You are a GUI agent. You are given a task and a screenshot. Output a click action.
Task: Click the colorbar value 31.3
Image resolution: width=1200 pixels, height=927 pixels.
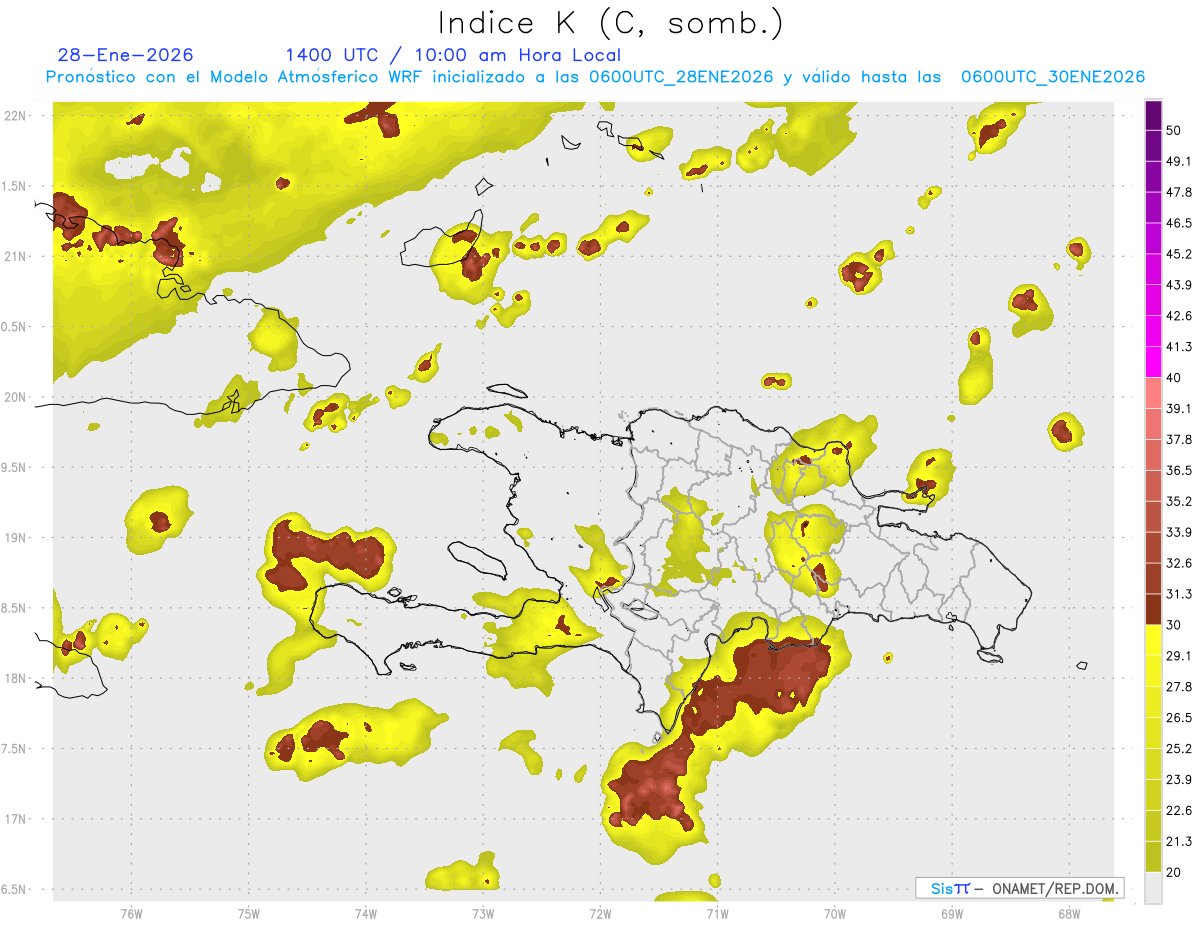1179,594
